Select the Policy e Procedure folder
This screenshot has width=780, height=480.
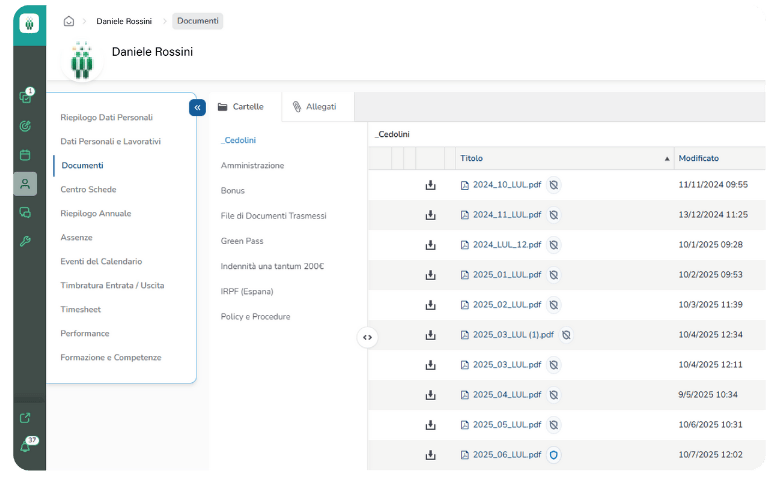pyautogui.click(x=255, y=316)
